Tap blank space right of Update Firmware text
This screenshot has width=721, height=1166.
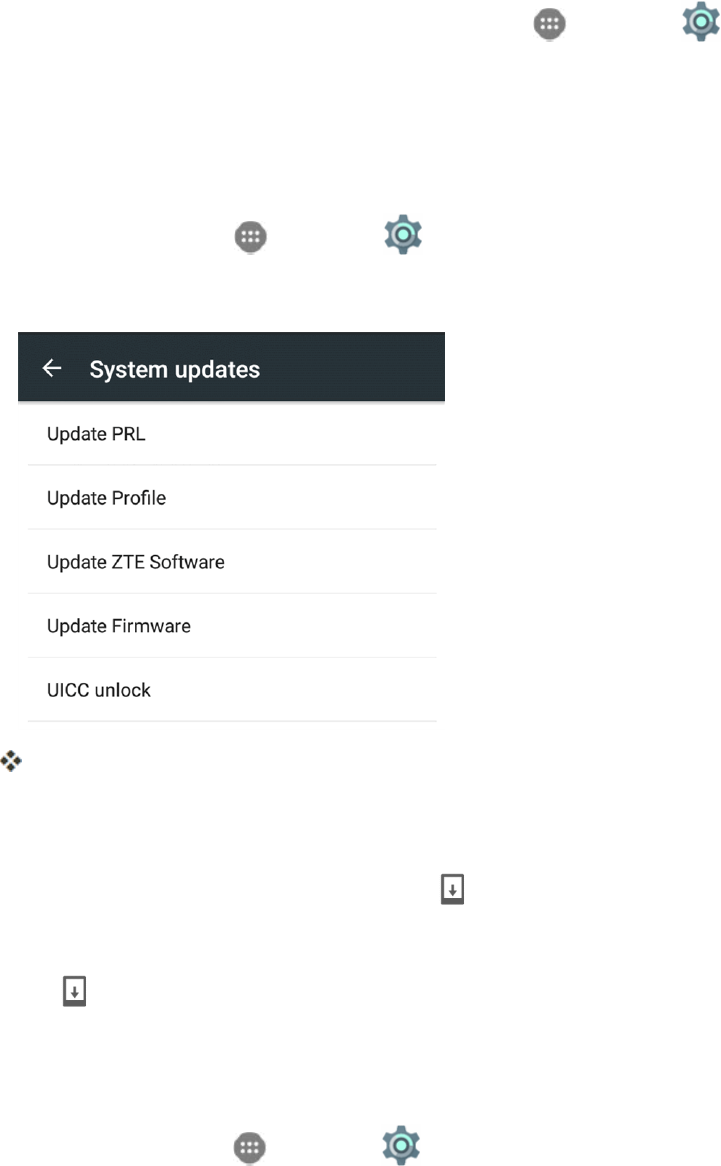pos(312,625)
